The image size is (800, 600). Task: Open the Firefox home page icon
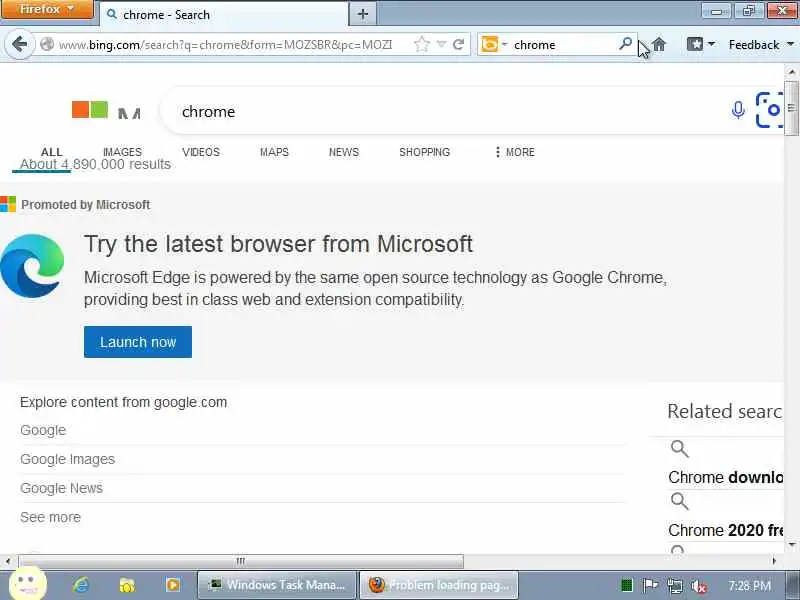click(x=659, y=44)
